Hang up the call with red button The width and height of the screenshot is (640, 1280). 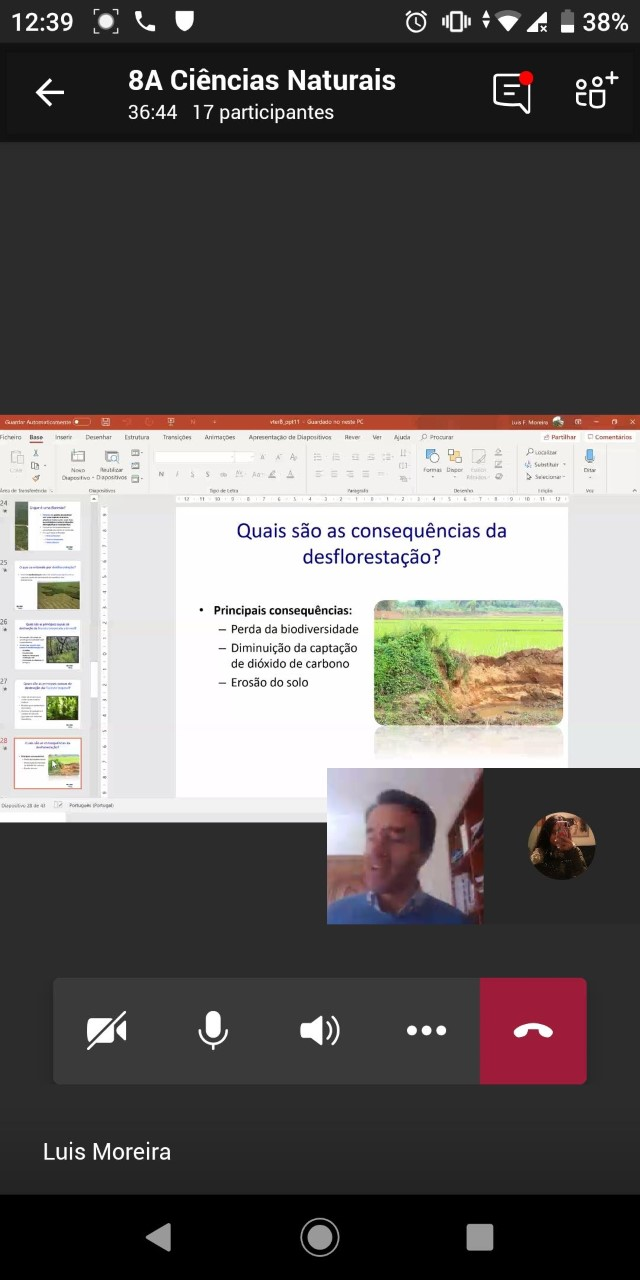[533, 1031]
